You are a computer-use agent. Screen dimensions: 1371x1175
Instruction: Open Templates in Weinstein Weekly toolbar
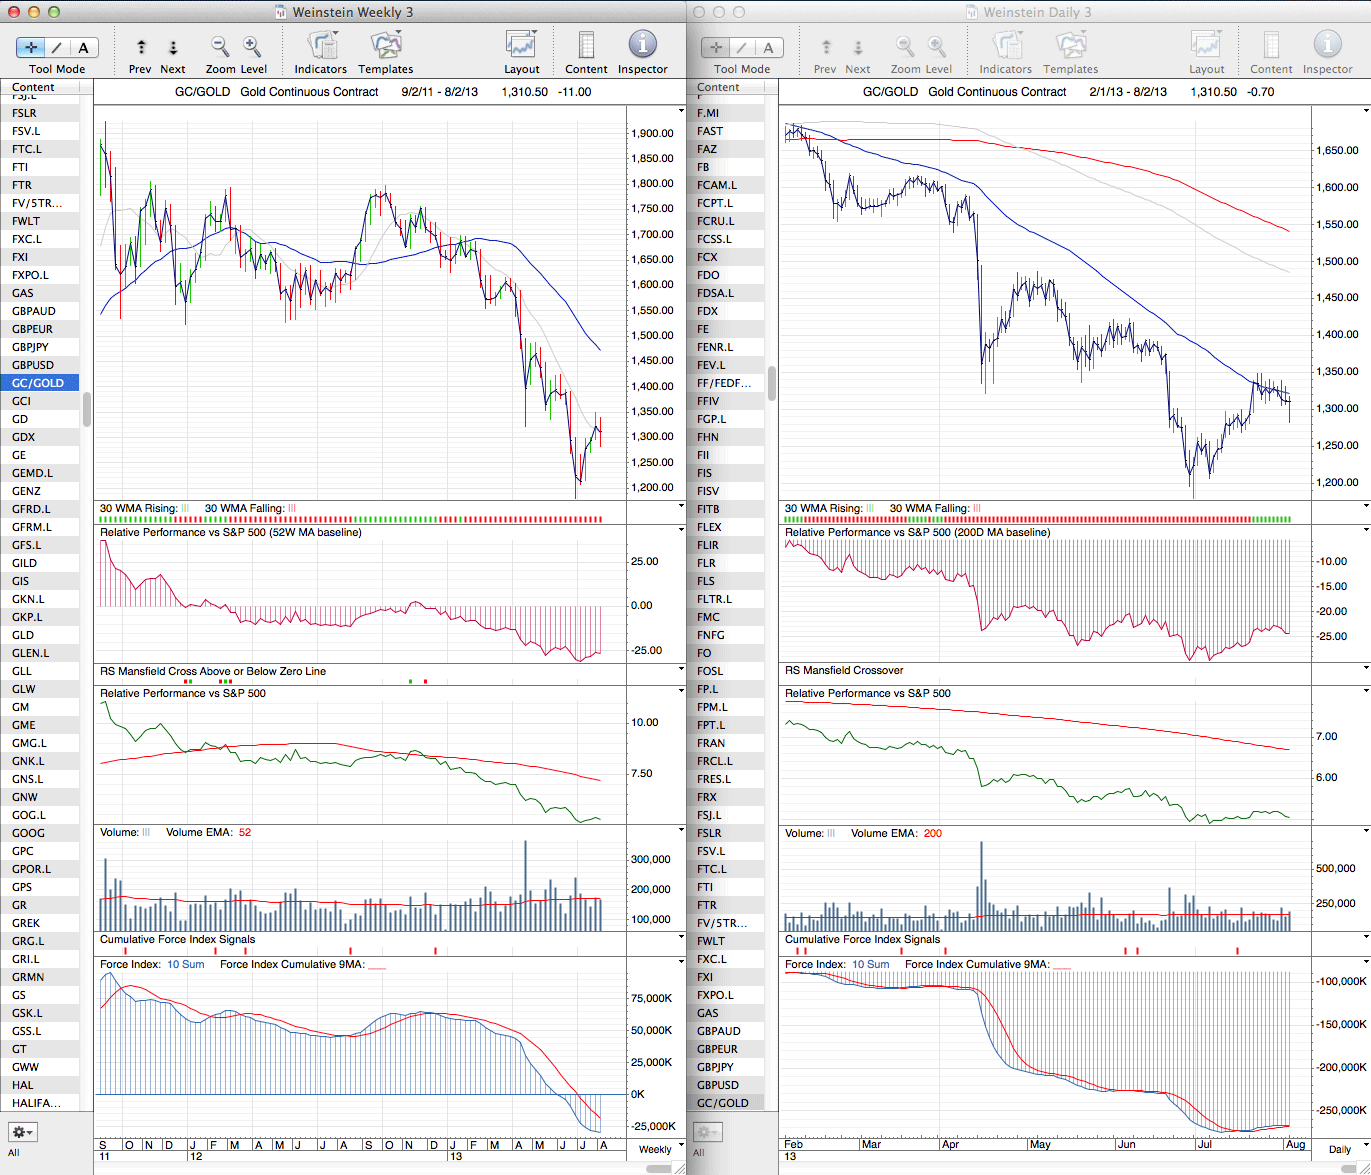385,46
